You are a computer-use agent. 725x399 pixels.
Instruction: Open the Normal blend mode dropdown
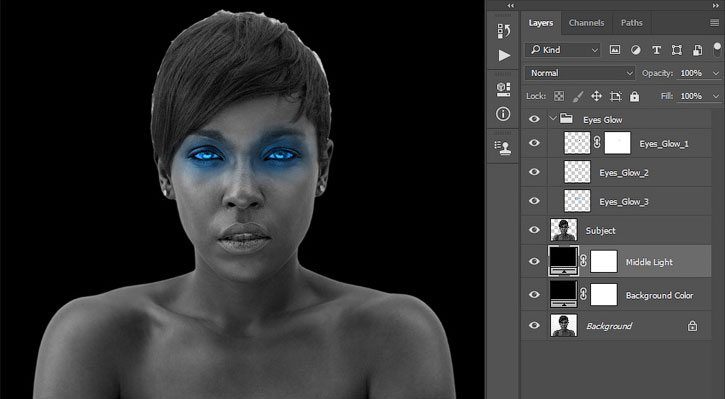pos(580,73)
